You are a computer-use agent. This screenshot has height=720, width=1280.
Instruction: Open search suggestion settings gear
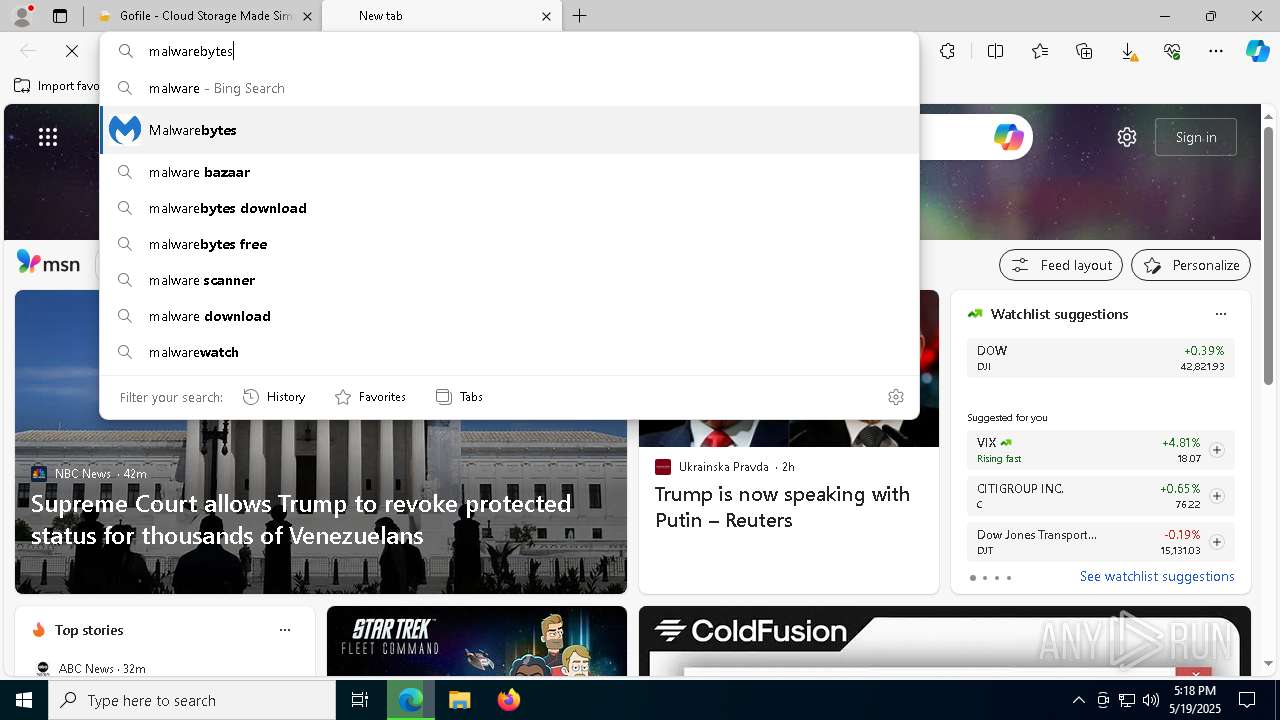tap(896, 397)
